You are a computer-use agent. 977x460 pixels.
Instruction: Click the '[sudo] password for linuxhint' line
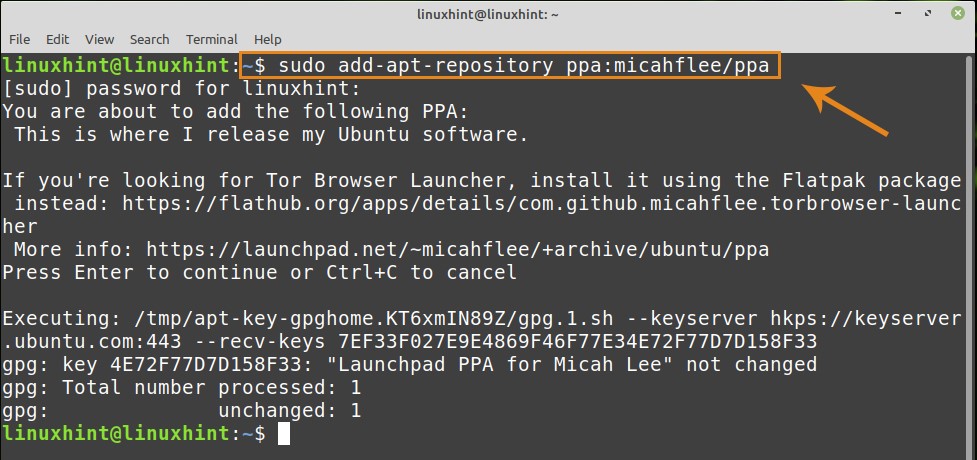(180, 88)
